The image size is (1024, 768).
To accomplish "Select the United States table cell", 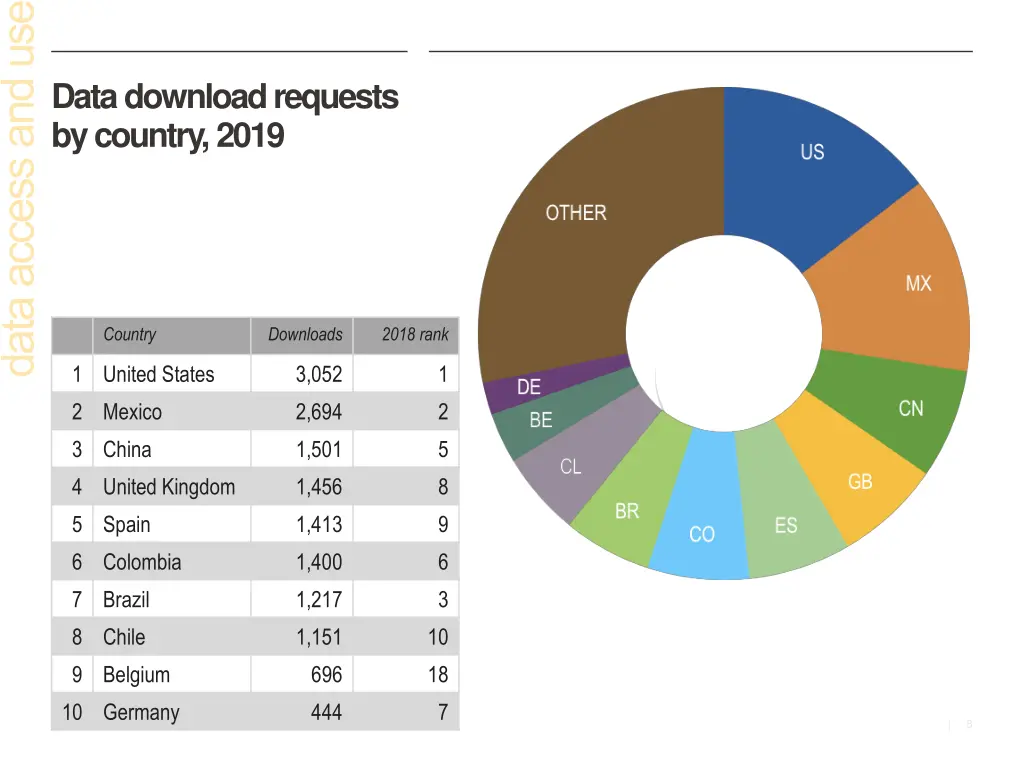I will 159,374.
